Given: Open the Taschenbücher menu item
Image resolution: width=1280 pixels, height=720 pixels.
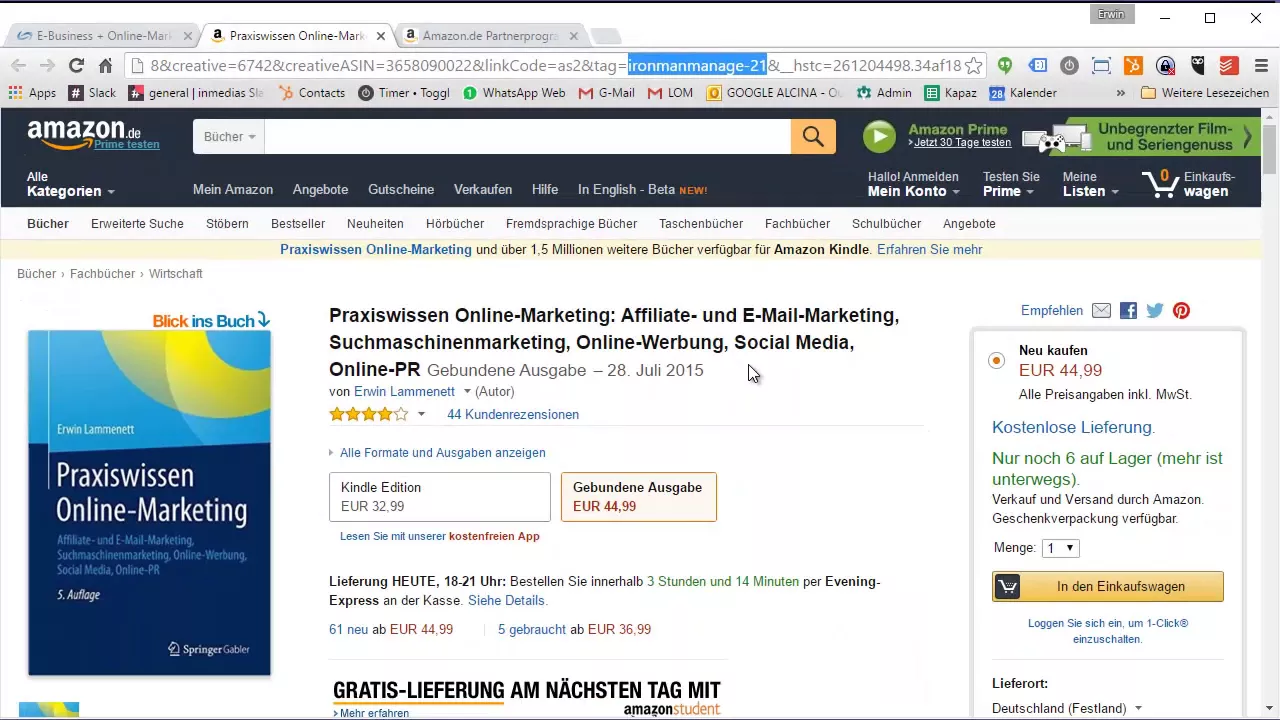Looking at the screenshot, I should pos(701,224).
